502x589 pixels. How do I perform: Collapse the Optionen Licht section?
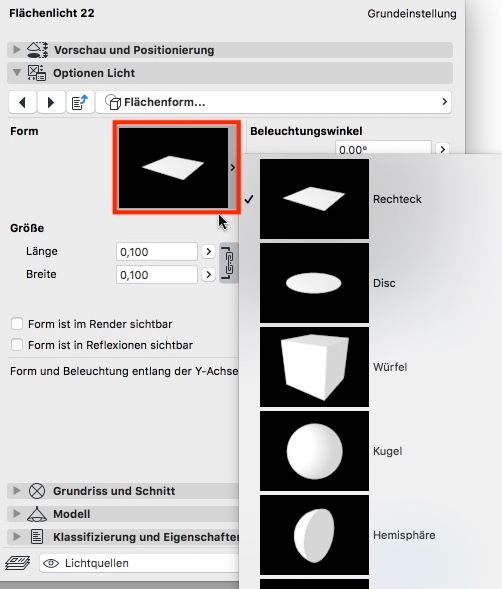pos(17,72)
